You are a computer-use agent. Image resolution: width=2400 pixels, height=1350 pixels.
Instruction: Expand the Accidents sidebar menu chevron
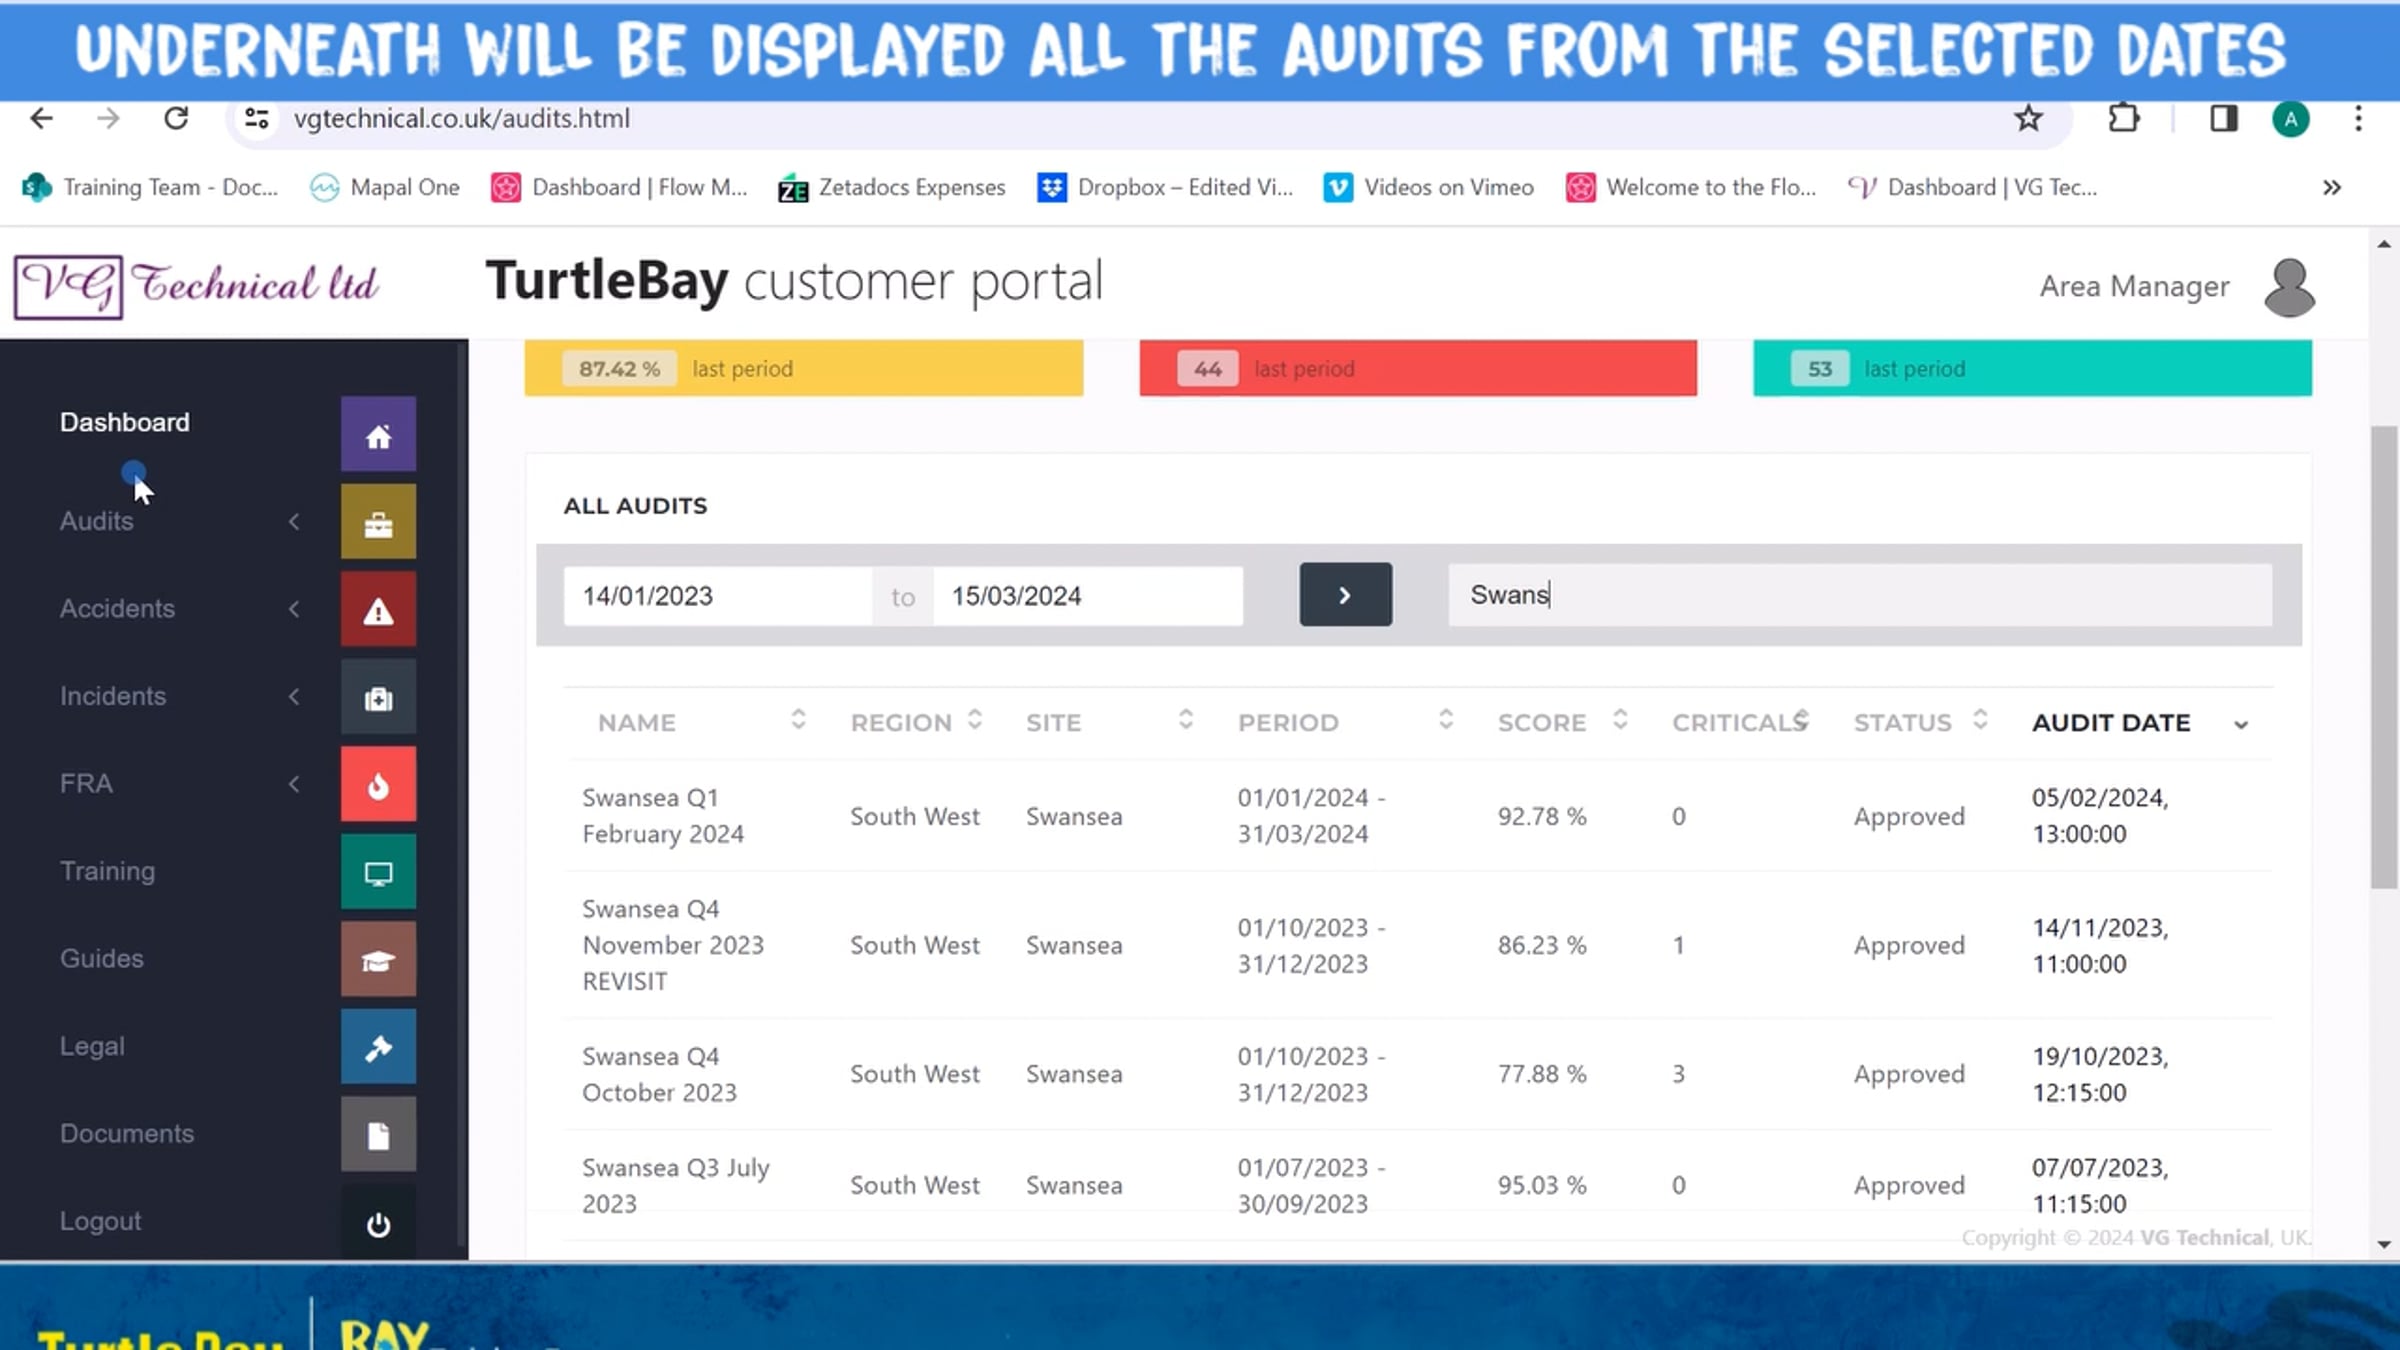[x=294, y=609]
